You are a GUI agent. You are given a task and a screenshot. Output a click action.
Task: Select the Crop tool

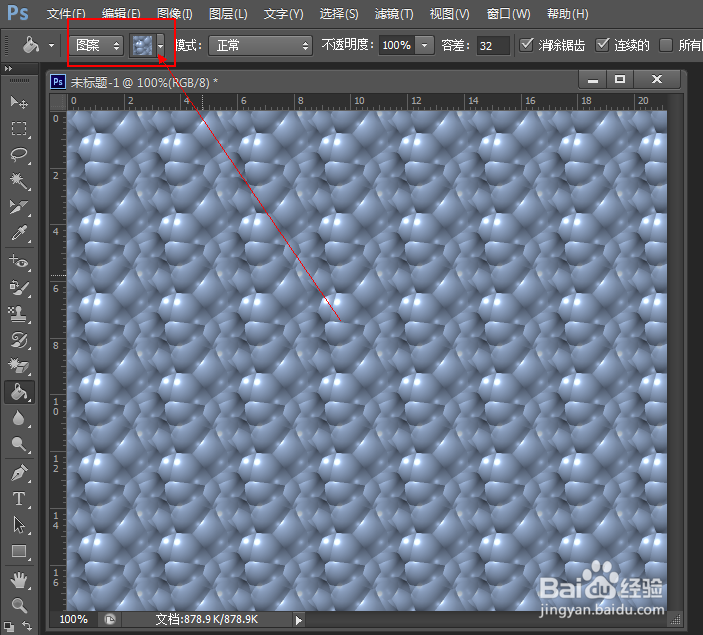(x=19, y=207)
